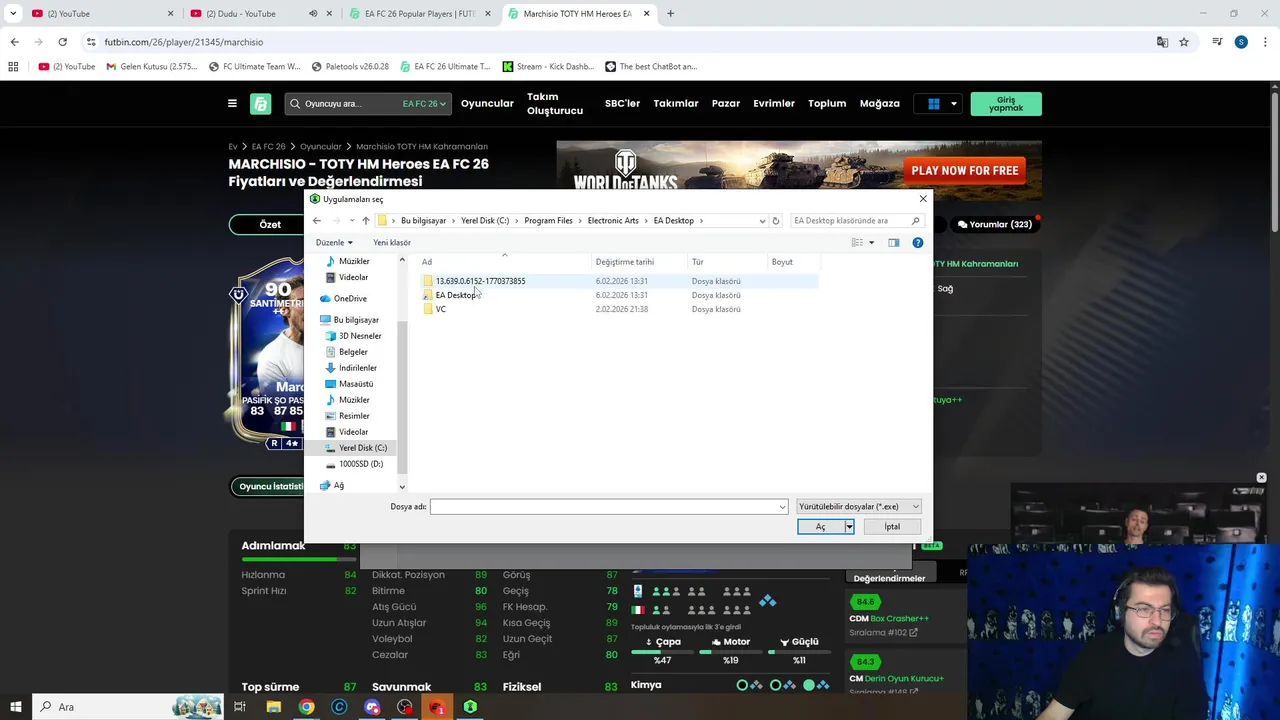Open the Futbin hamburger menu
The height and width of the screenshot is (720, 1280).
click(x=232, y=104)
